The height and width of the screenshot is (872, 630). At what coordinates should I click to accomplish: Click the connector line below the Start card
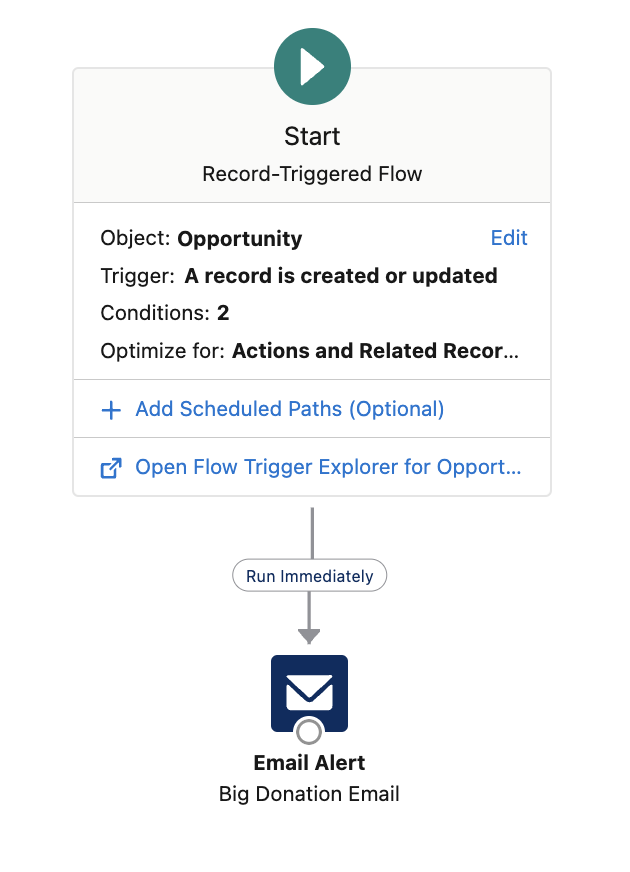[312, 528]
